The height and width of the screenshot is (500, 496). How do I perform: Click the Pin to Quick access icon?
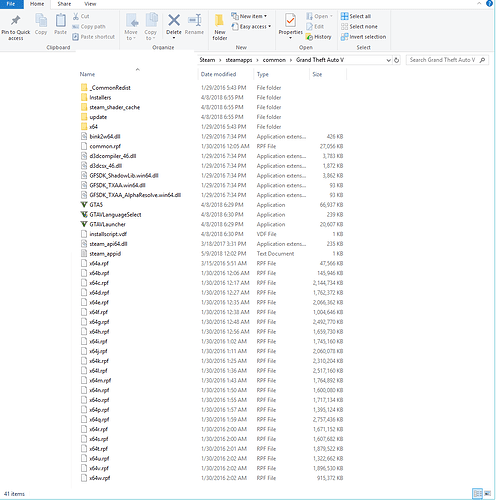click(16, 21)
